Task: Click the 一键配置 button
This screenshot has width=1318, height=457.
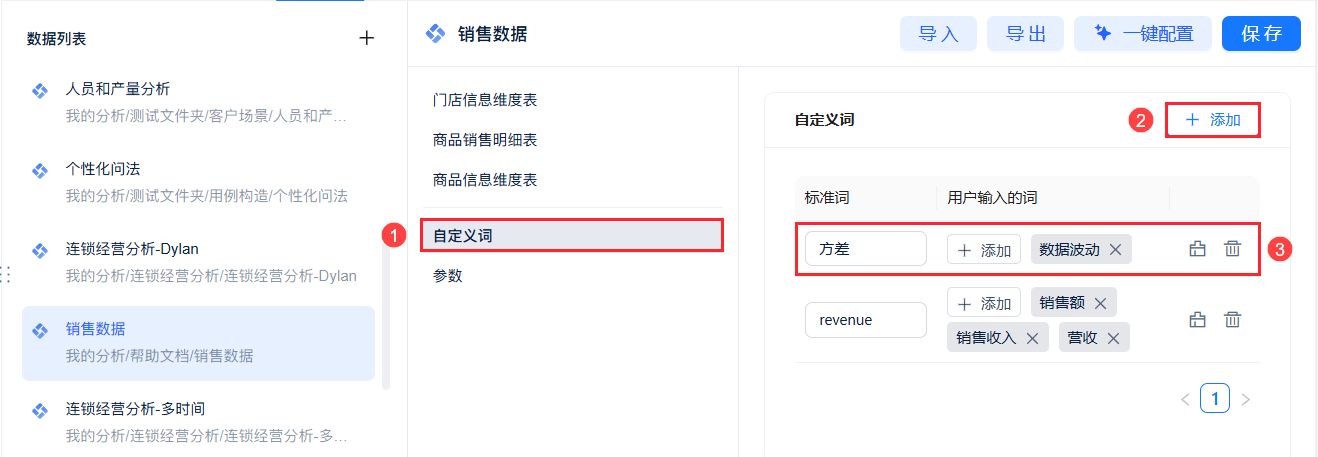Action: click(1143, 34)
